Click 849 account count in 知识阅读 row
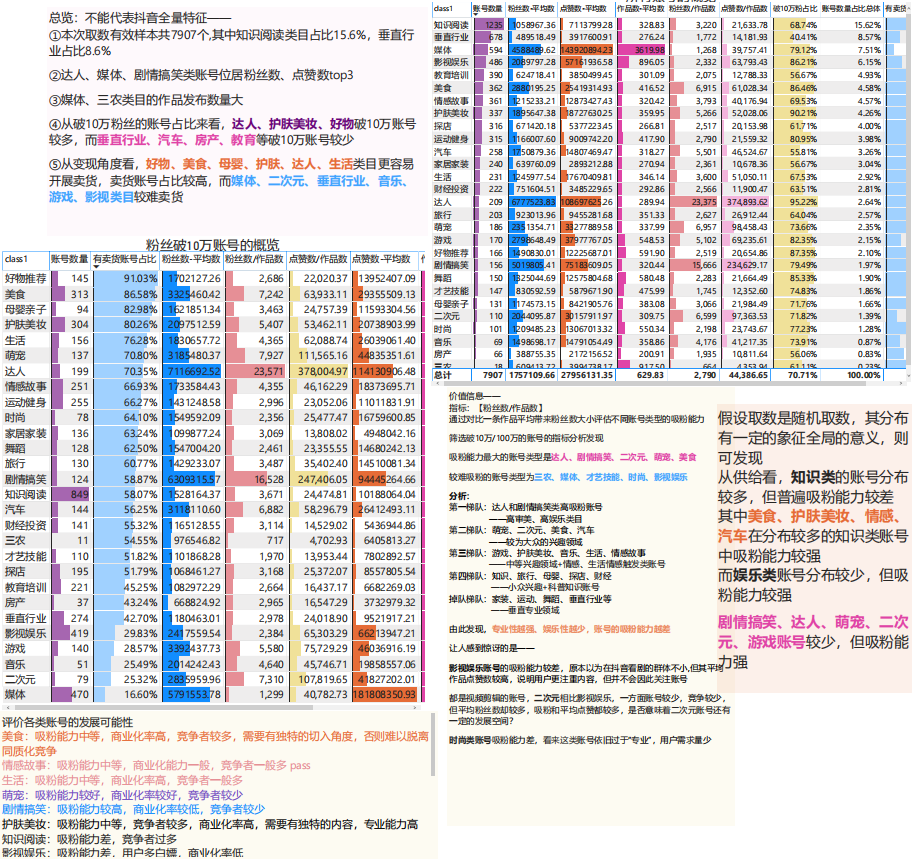Screen dimensions: 912x868 tap(80, 495)
